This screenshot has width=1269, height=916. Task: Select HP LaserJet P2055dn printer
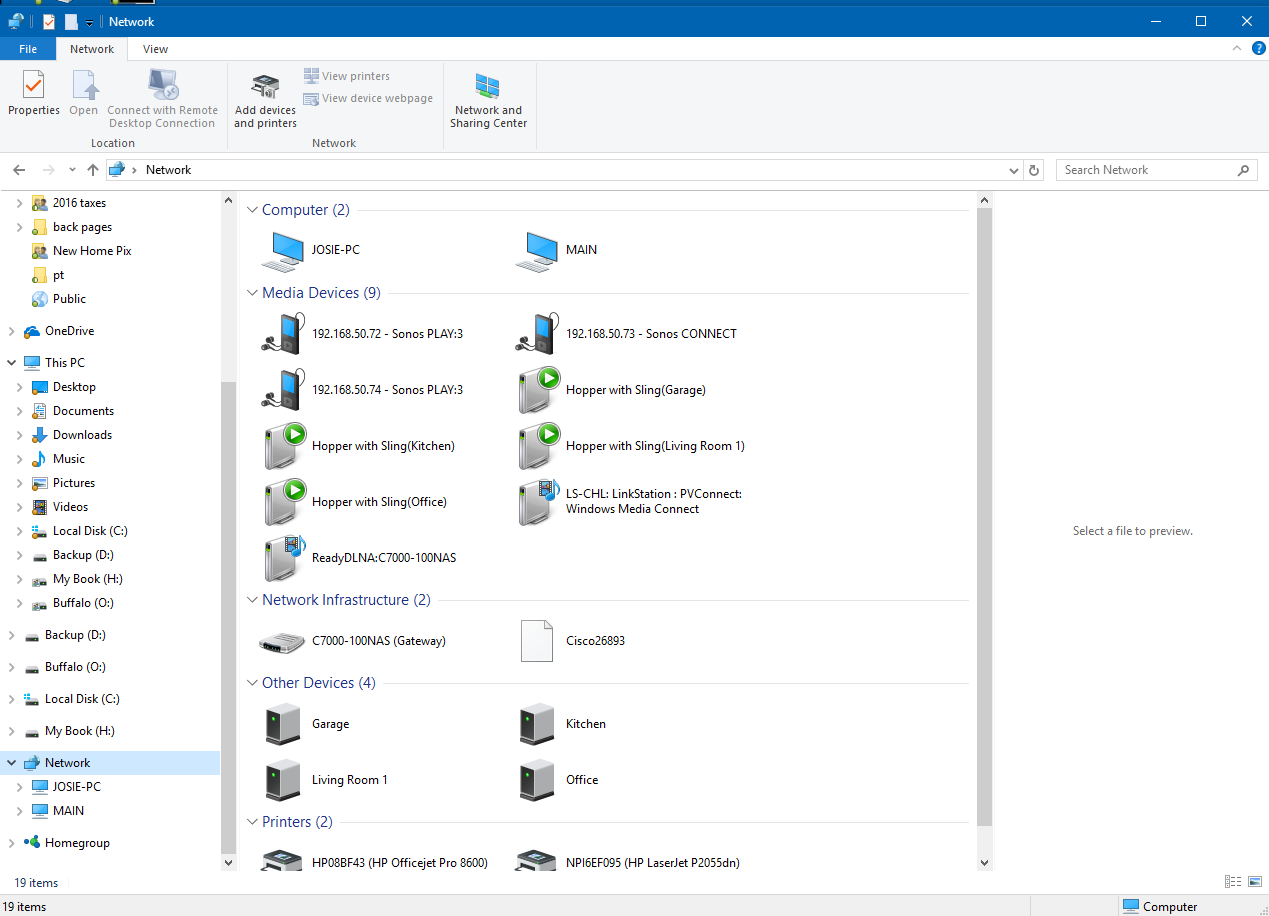coord(628,861)
